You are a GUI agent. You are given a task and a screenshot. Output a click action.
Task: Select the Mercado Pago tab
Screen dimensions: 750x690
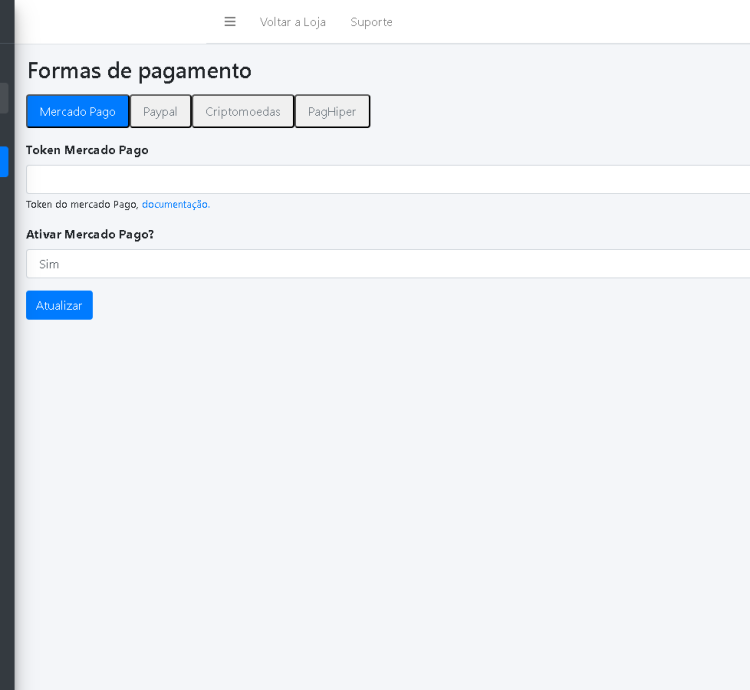click(77, 111)
